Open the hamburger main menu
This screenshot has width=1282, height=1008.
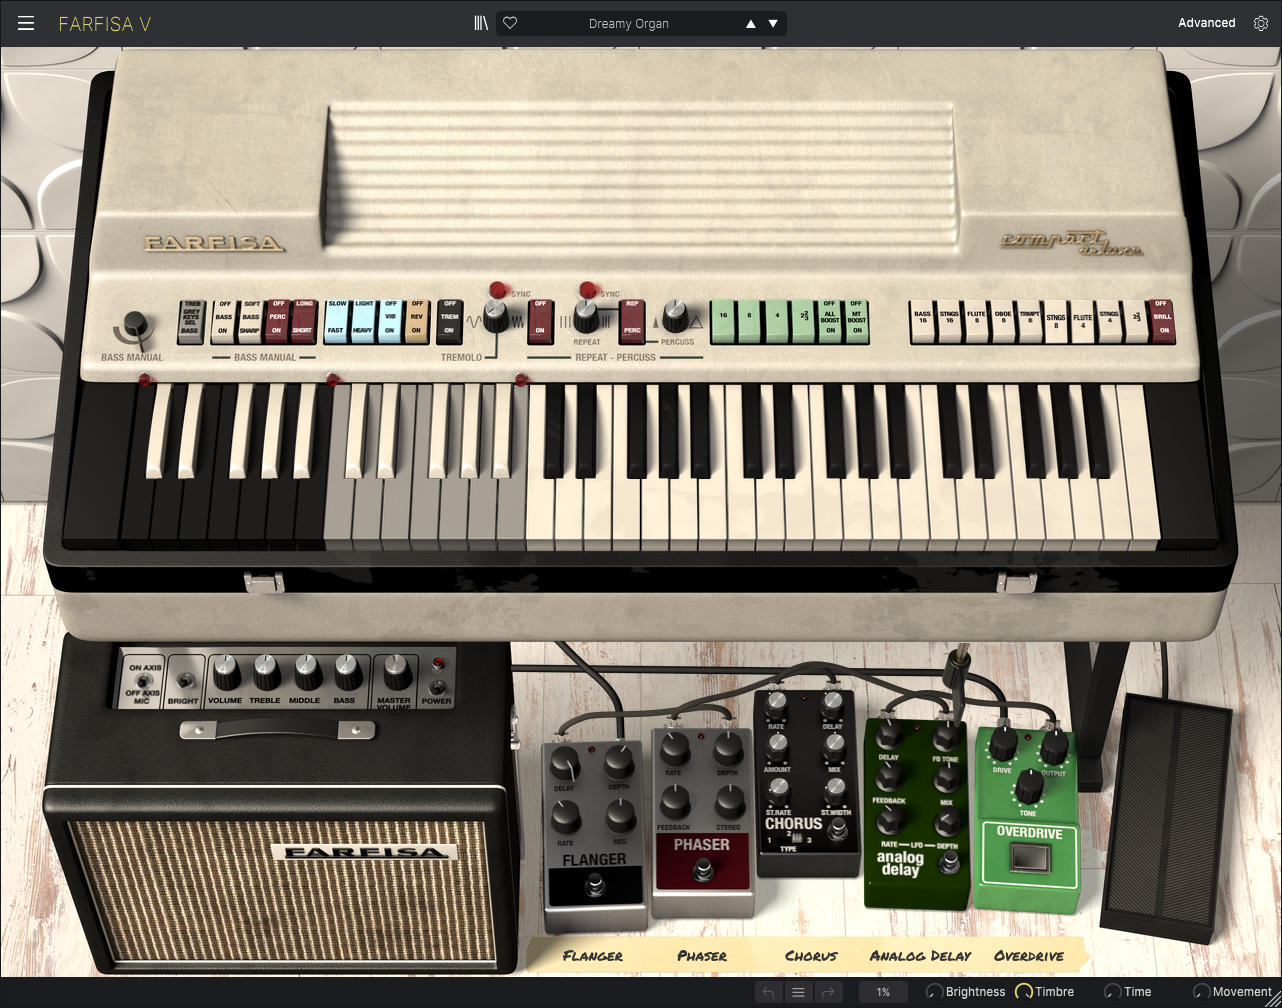(x=26, y=23)
